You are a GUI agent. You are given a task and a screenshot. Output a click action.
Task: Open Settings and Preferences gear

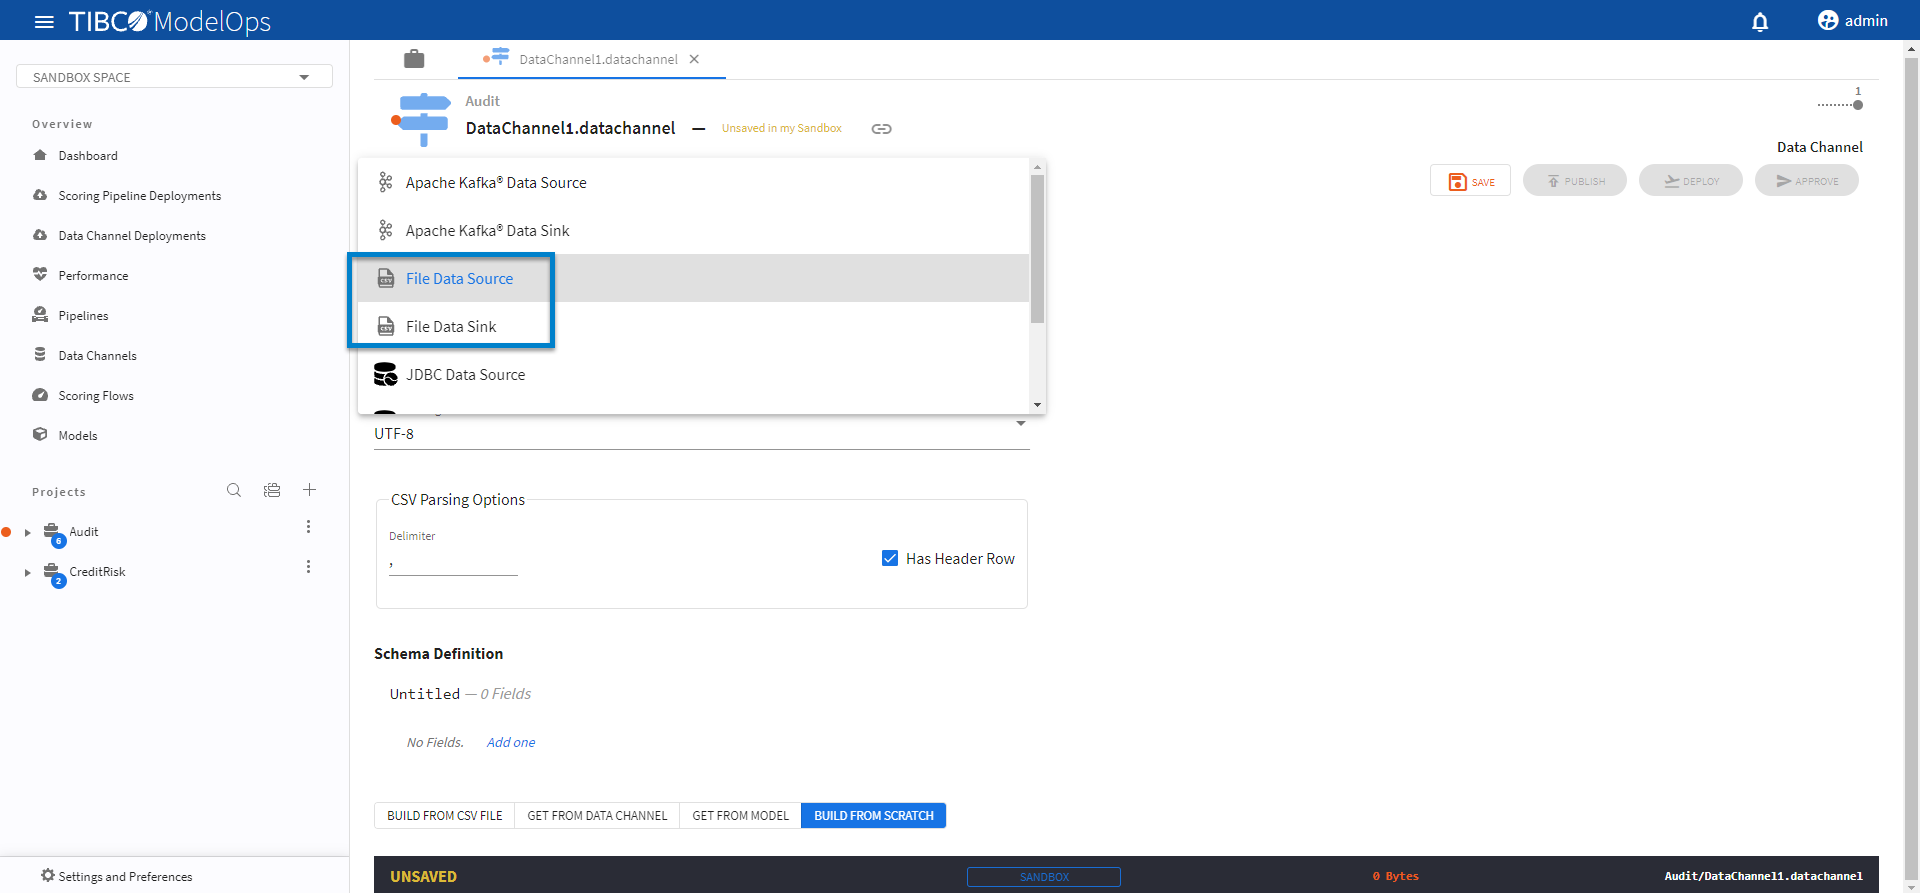48,876
